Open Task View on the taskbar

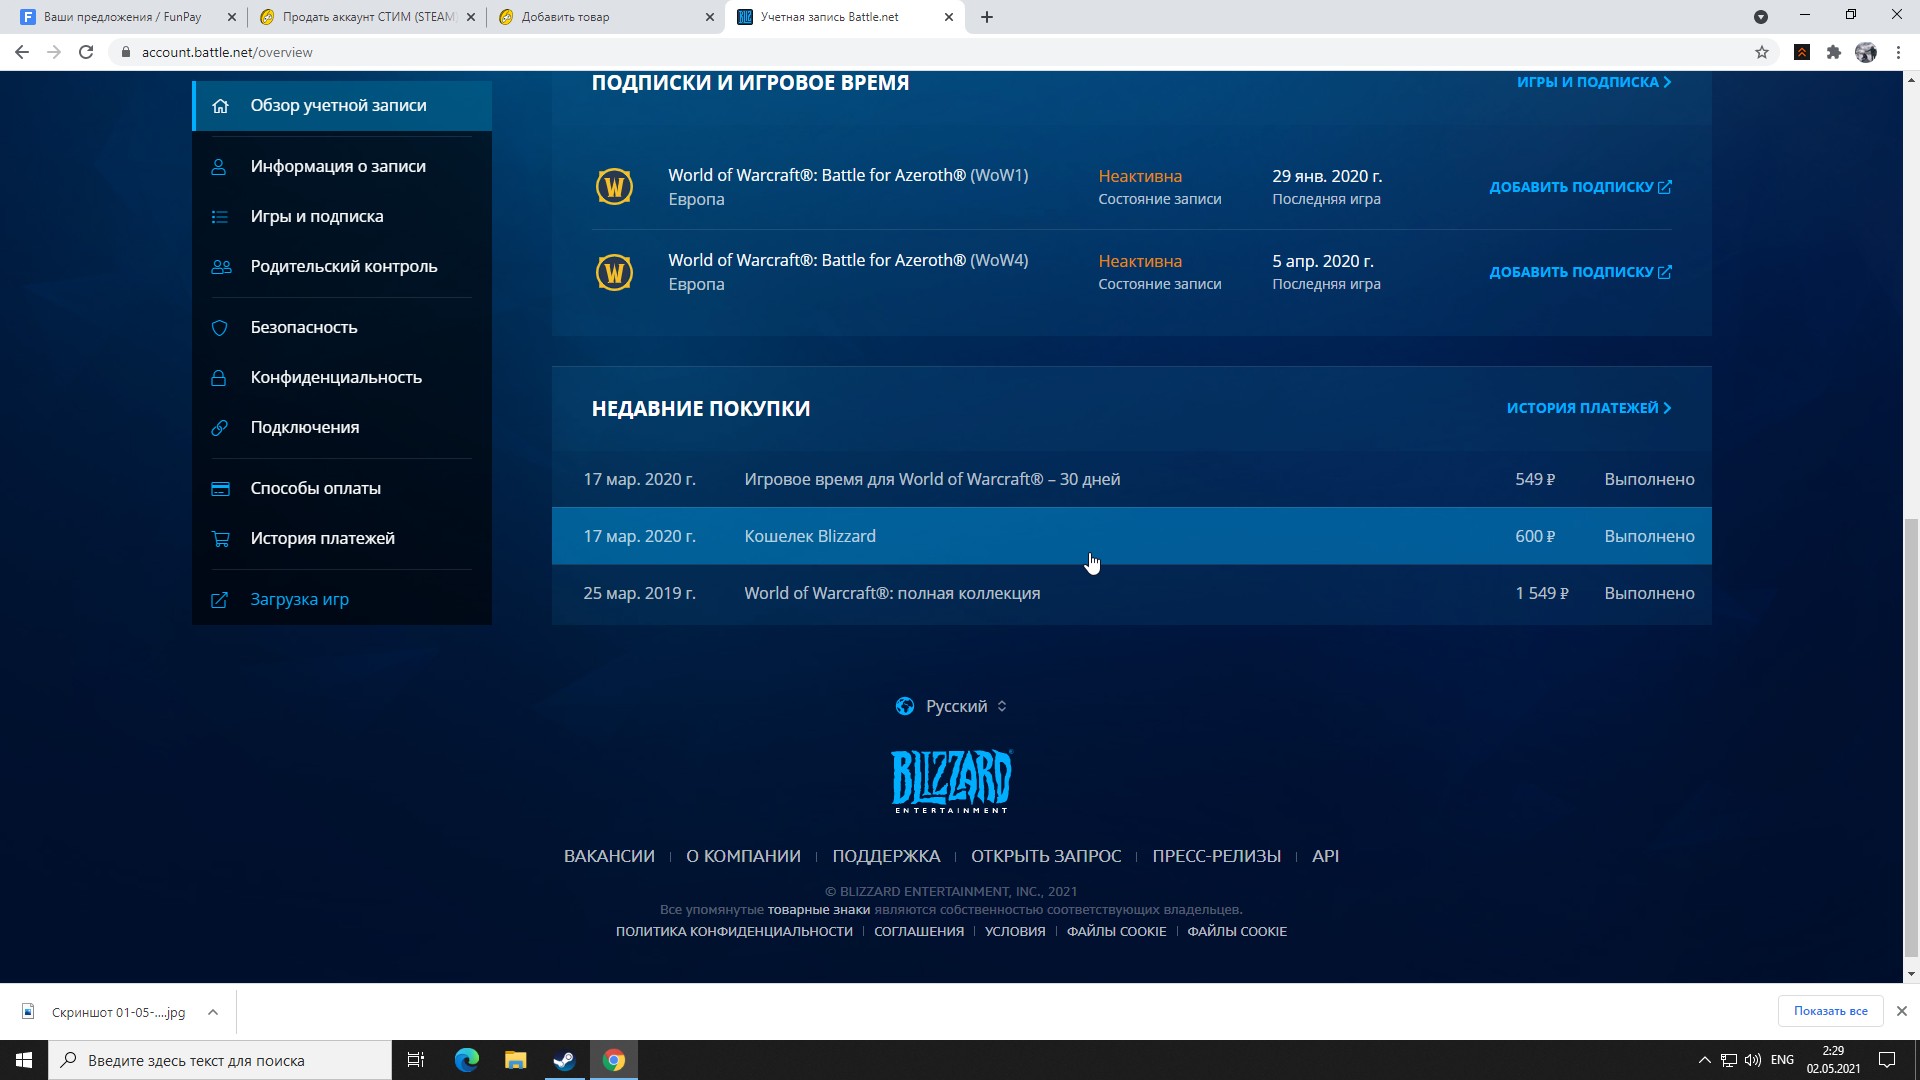coord(416,1060)
